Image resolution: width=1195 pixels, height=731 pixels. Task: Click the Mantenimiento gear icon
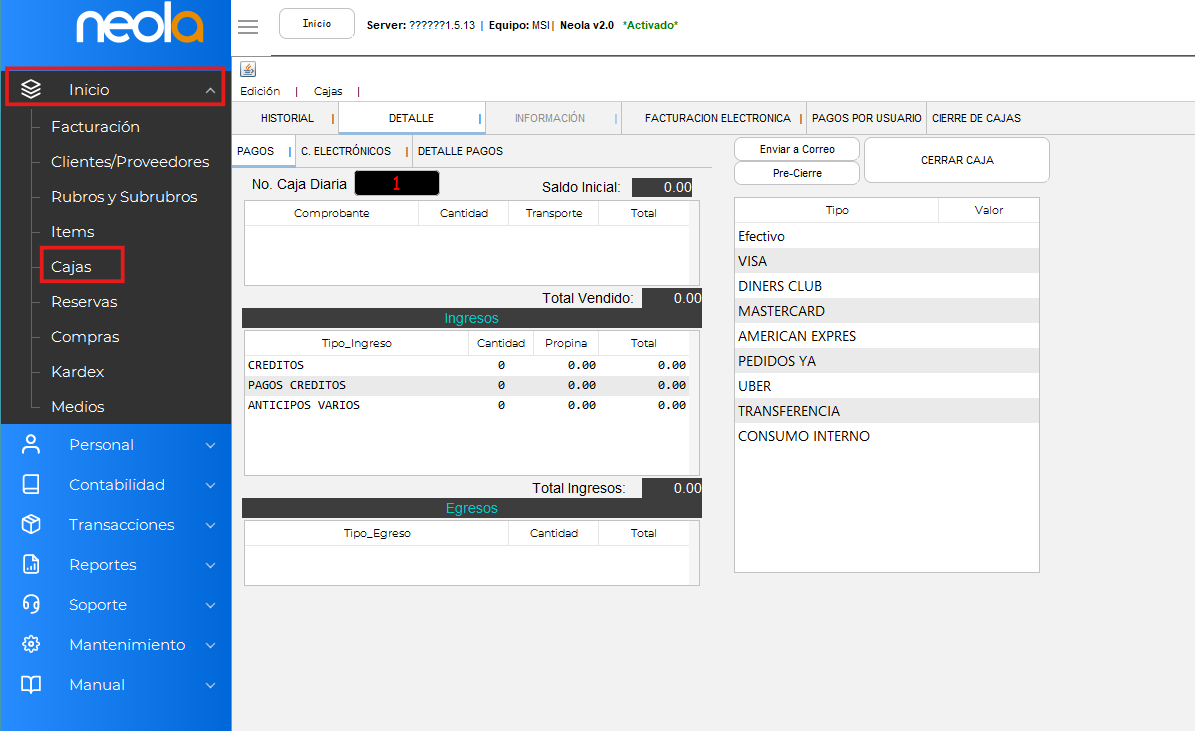[31, 645]
